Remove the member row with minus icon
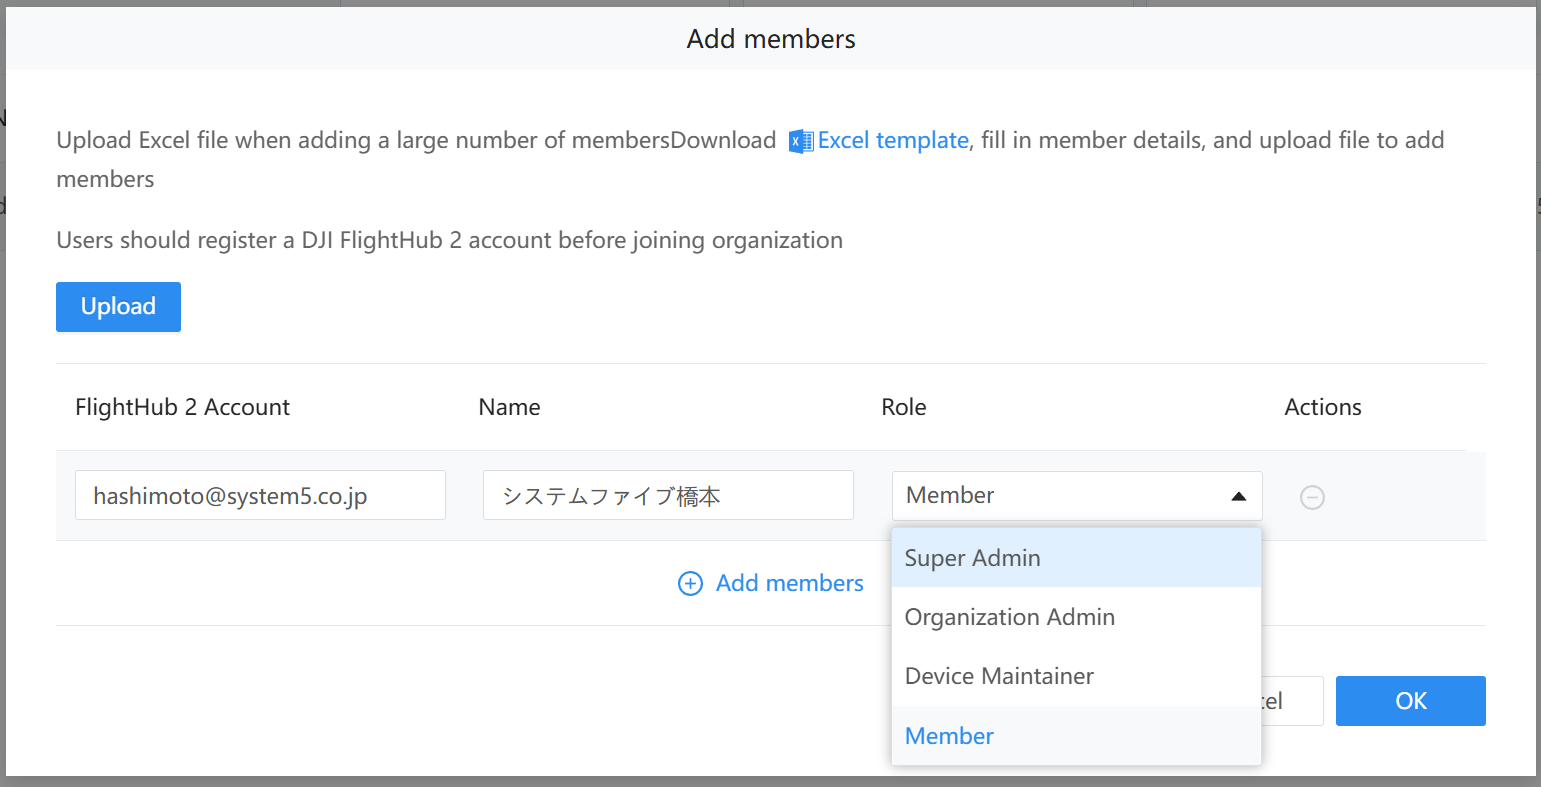The height and width of the screenshot is (787, 1541). (x=1312, y=497)
